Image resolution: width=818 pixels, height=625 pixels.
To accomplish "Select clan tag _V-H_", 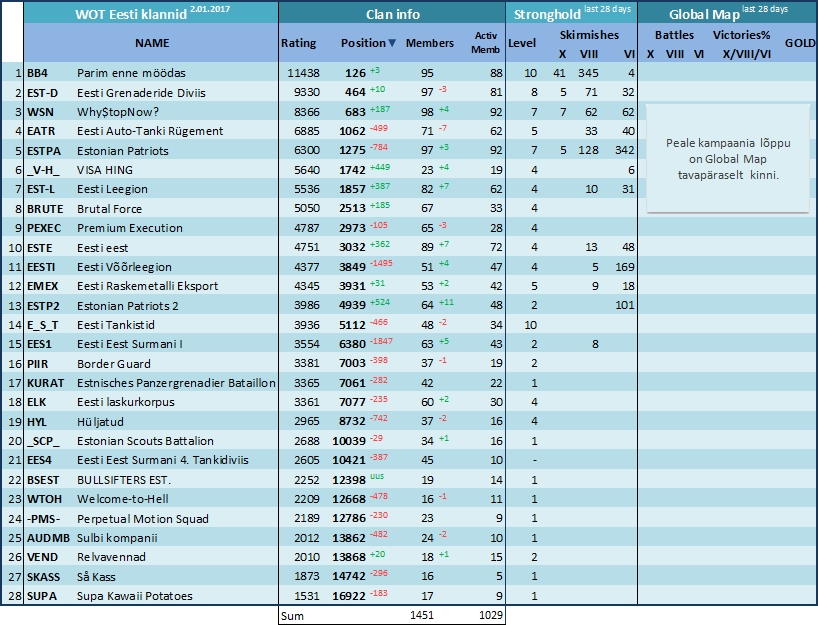I will click(x=43, y=170).
